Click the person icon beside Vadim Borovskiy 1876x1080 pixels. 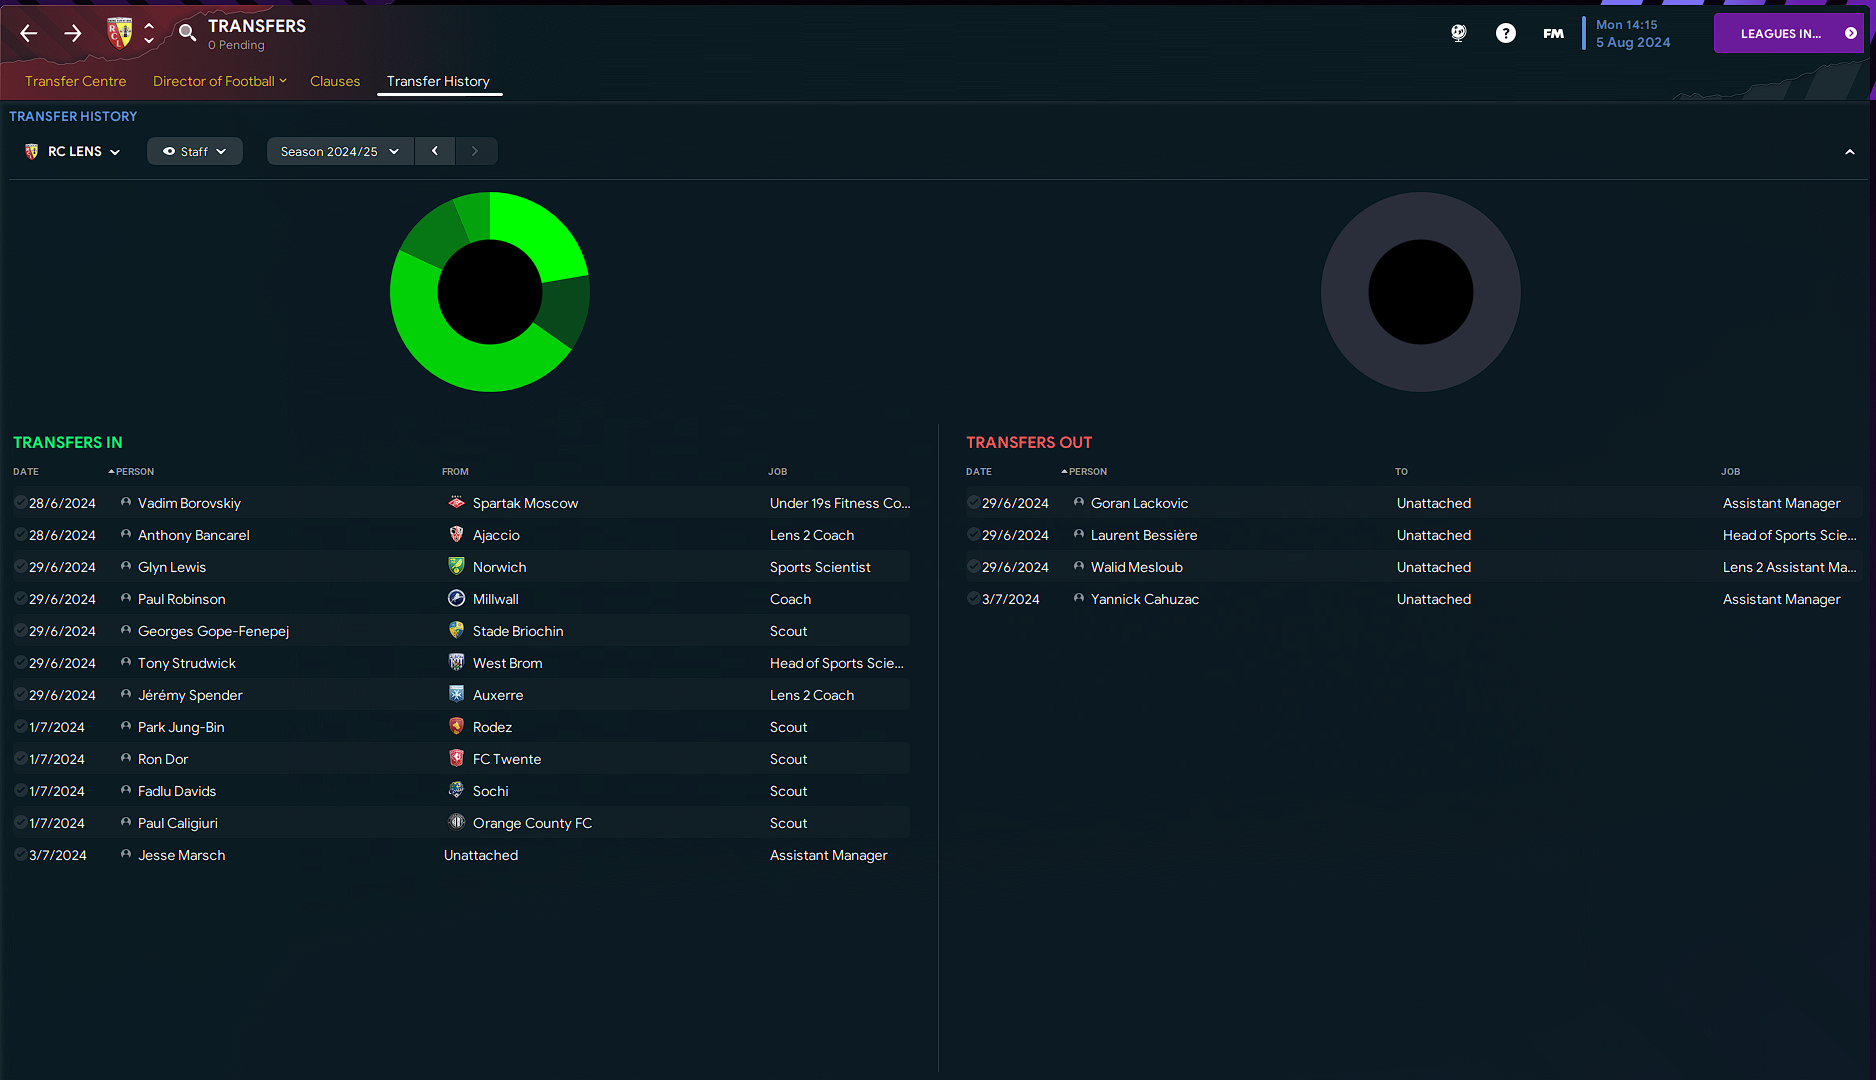coord(126,503)
